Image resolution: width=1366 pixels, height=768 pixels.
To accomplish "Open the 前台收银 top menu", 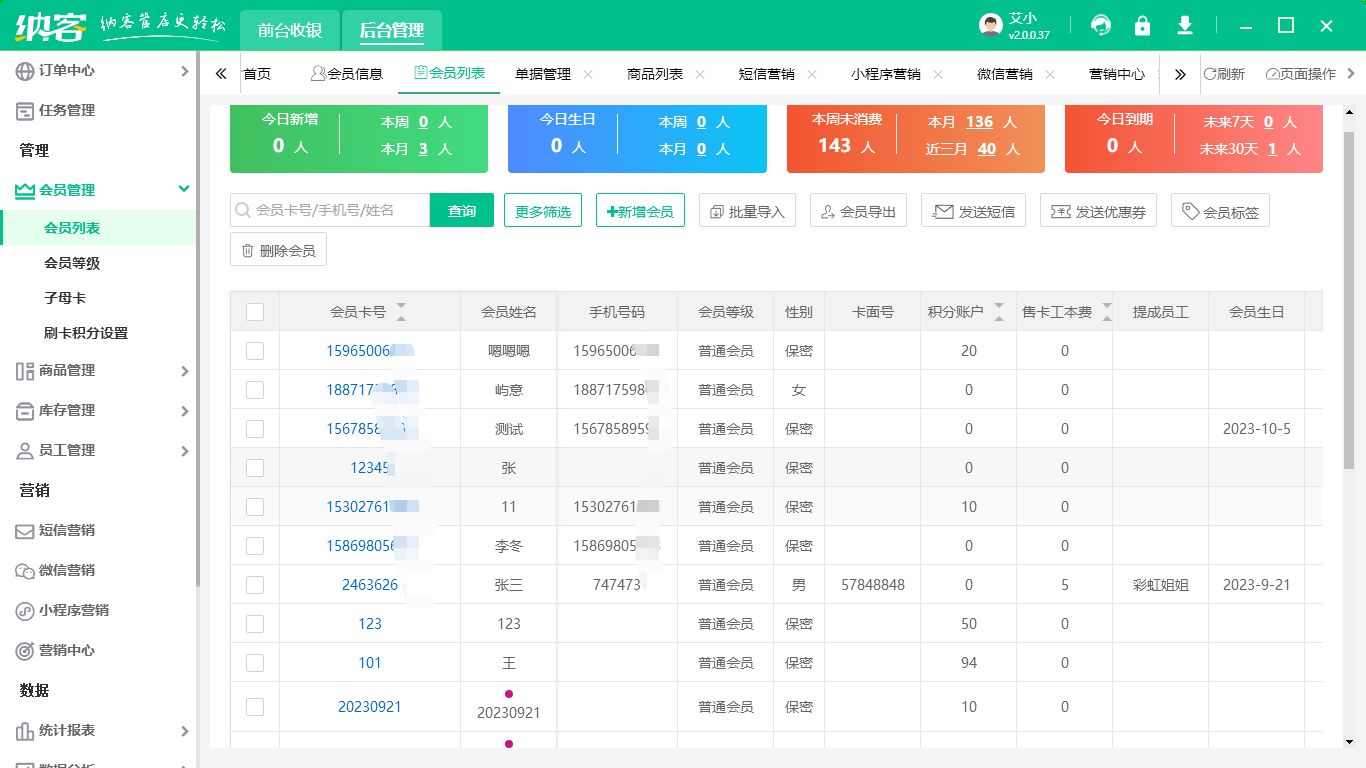I will [289, 31].
